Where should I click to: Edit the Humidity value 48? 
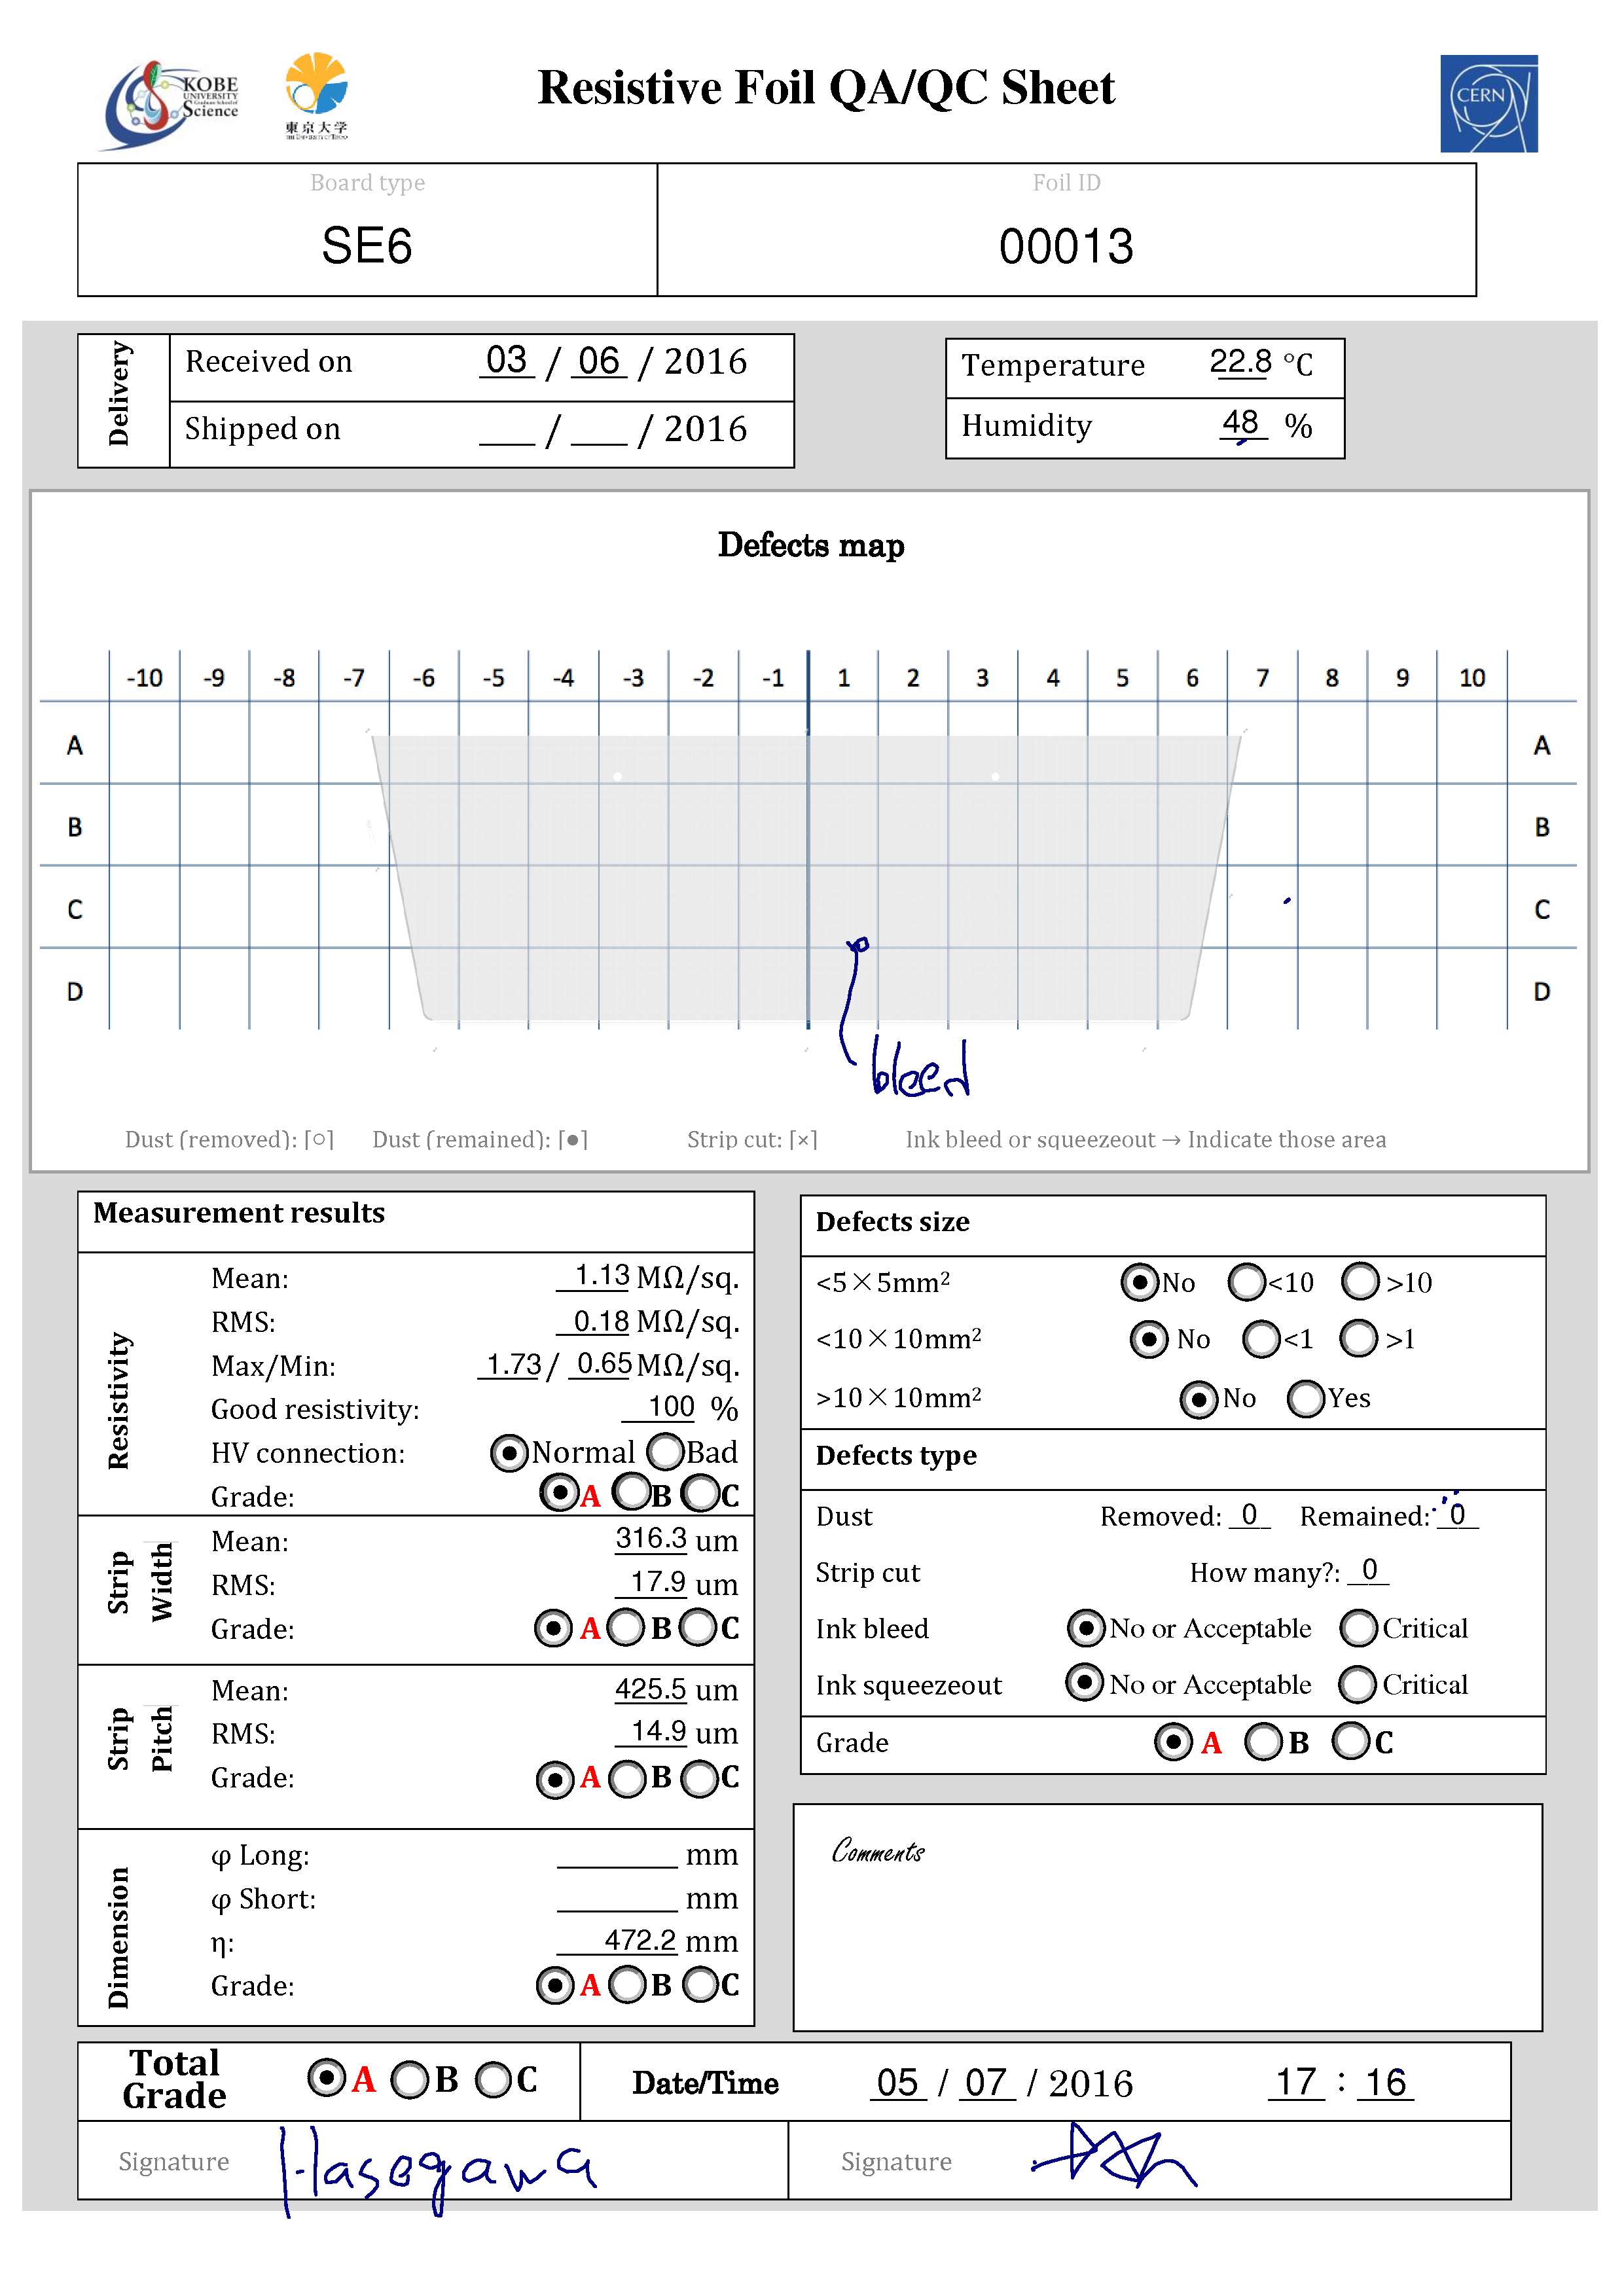pos(1242,423)
